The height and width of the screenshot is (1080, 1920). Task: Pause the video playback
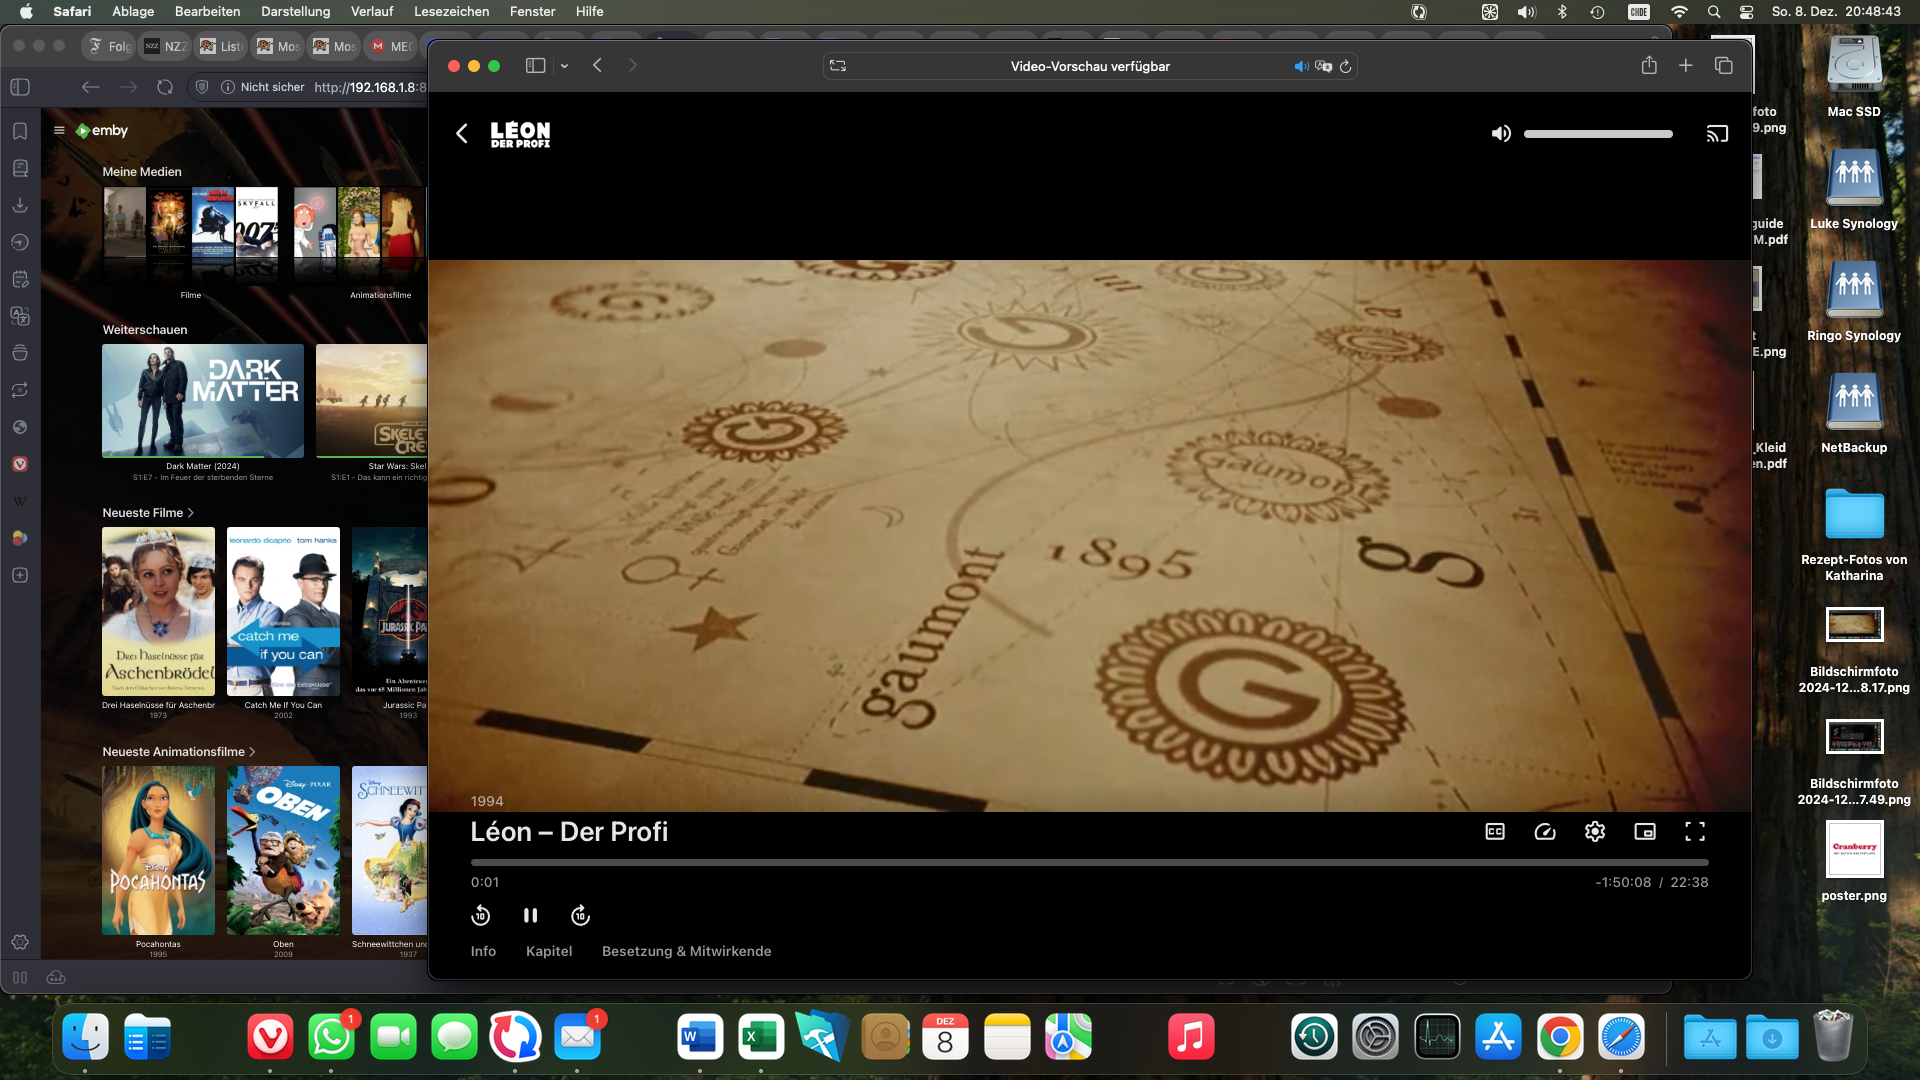pos(530,916)
